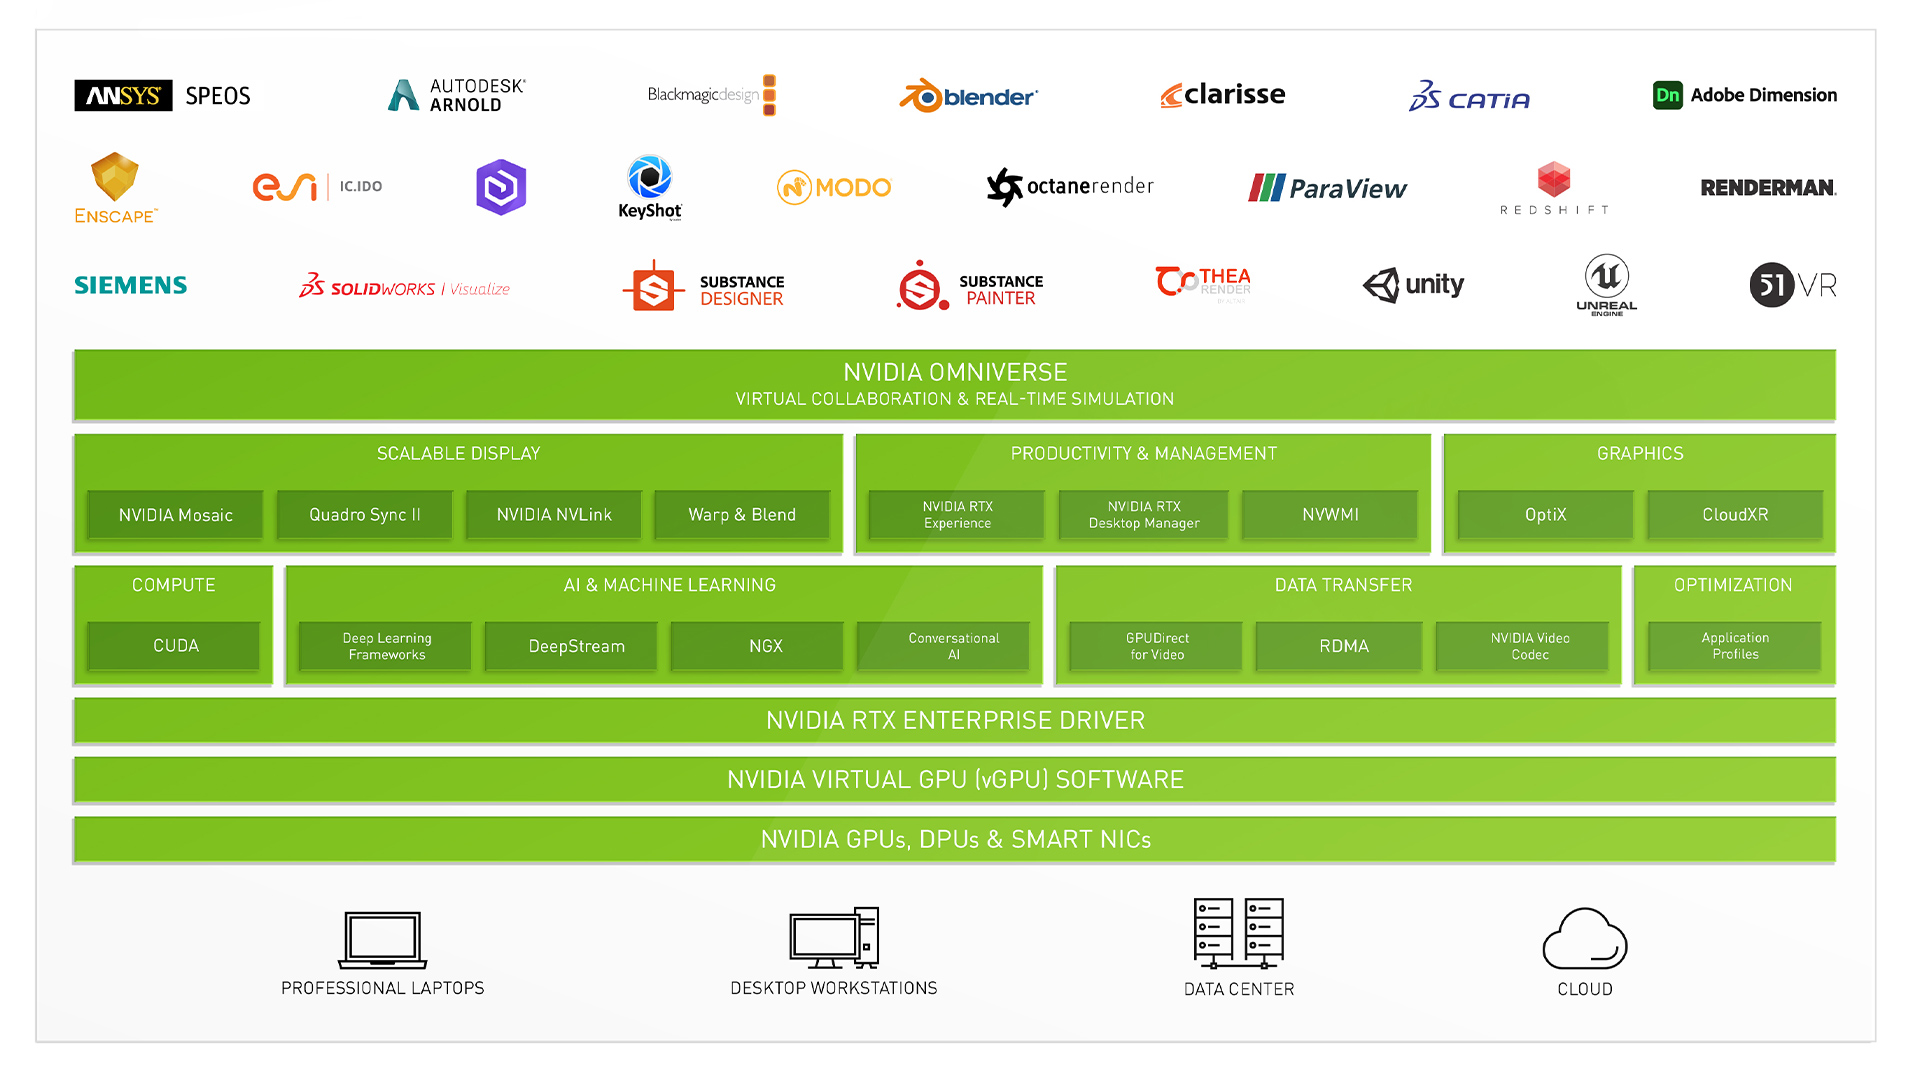Click the Professional Laptops icon
The height and width of the screenshot is (1073, 1908).
tap(382, 939)
